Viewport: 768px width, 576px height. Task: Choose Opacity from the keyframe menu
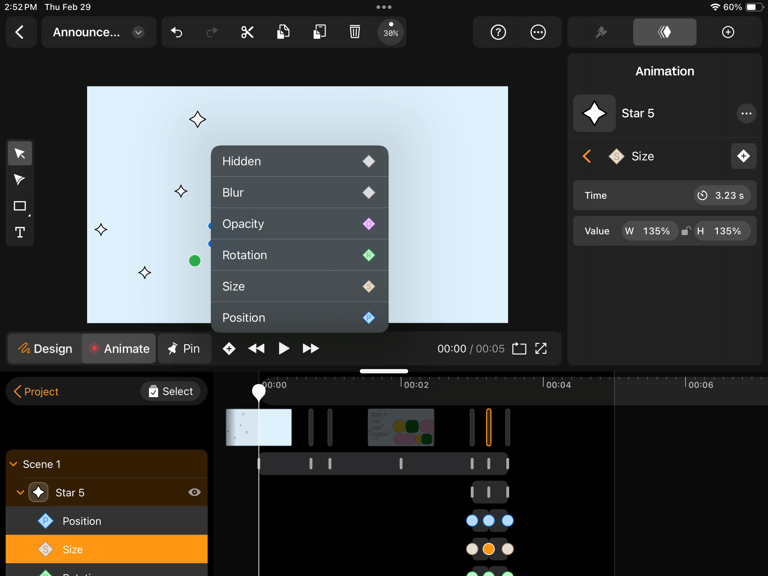pyautogui.click(x=299, y=224)
